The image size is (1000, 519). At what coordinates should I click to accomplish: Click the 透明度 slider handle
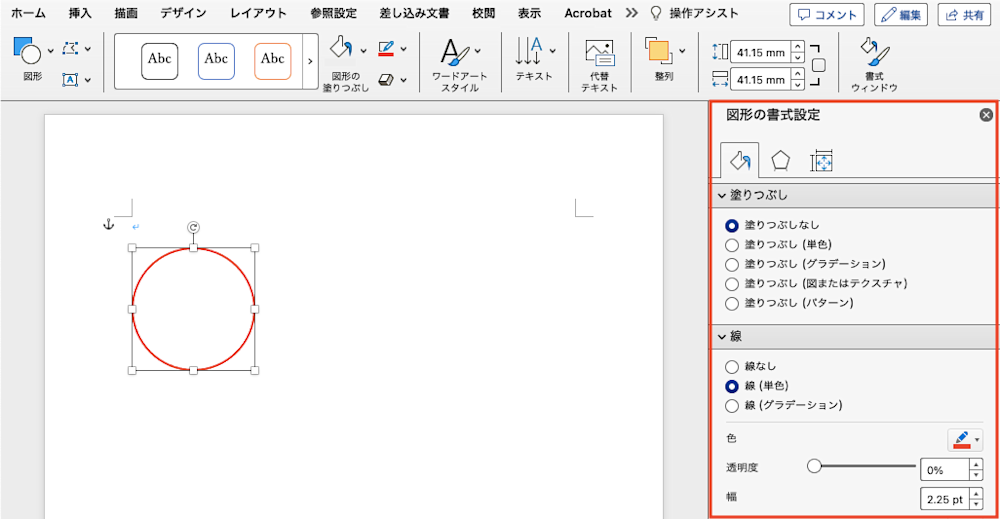814,466
